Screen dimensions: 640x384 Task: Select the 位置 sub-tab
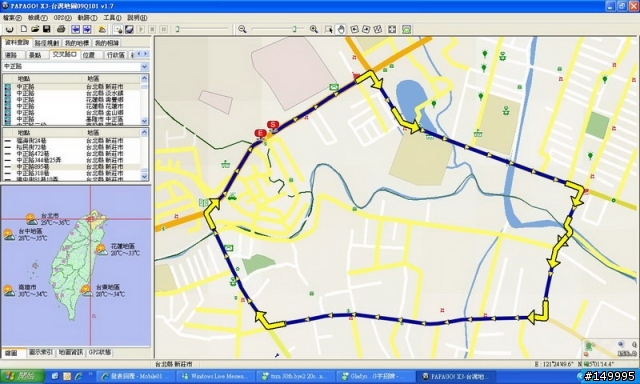pyautogui.click(x=89, y=55)
